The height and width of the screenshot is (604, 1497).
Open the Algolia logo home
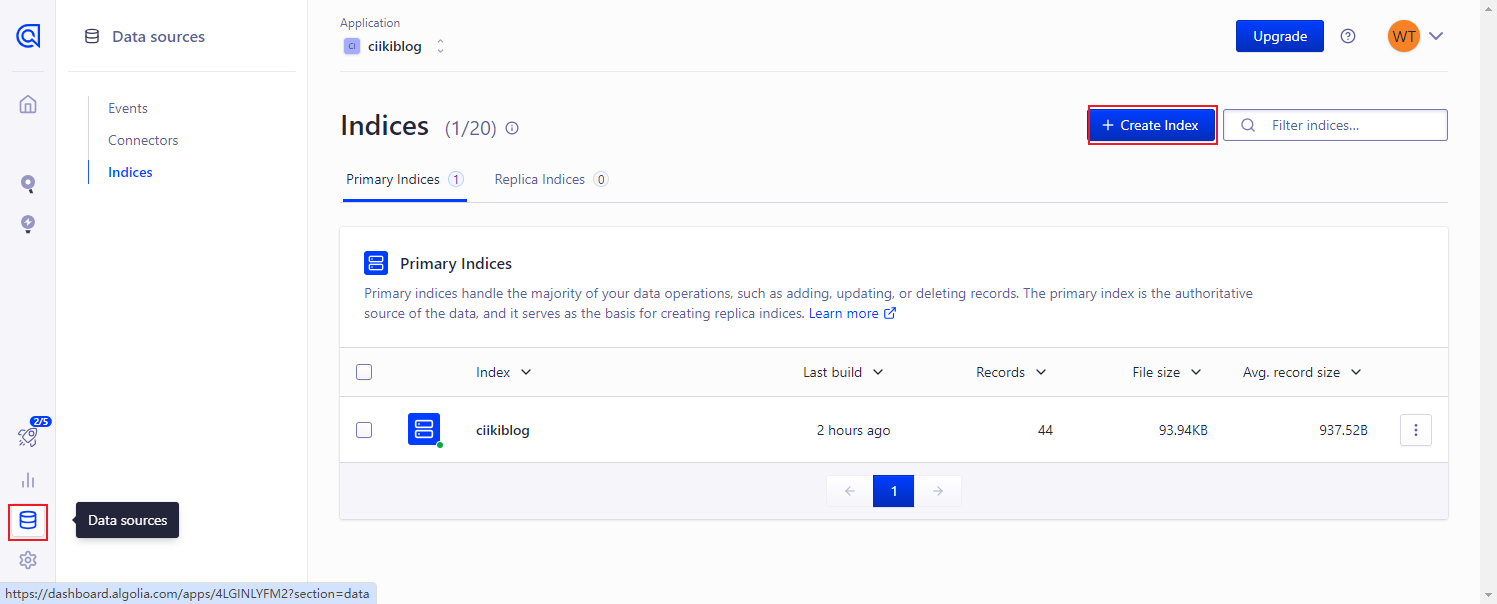pyautogui.click(x=28, y=36)
